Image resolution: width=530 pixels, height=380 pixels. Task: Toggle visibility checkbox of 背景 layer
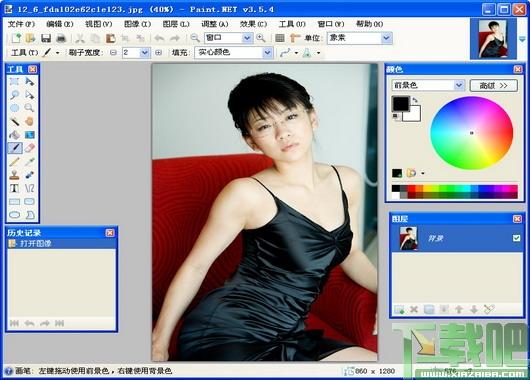tap(516, 238)
